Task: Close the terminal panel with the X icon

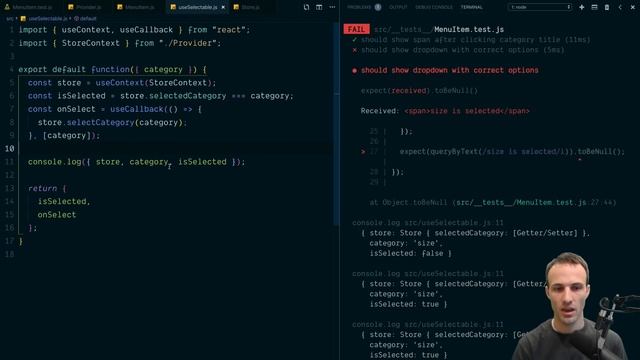Action: 633,7
